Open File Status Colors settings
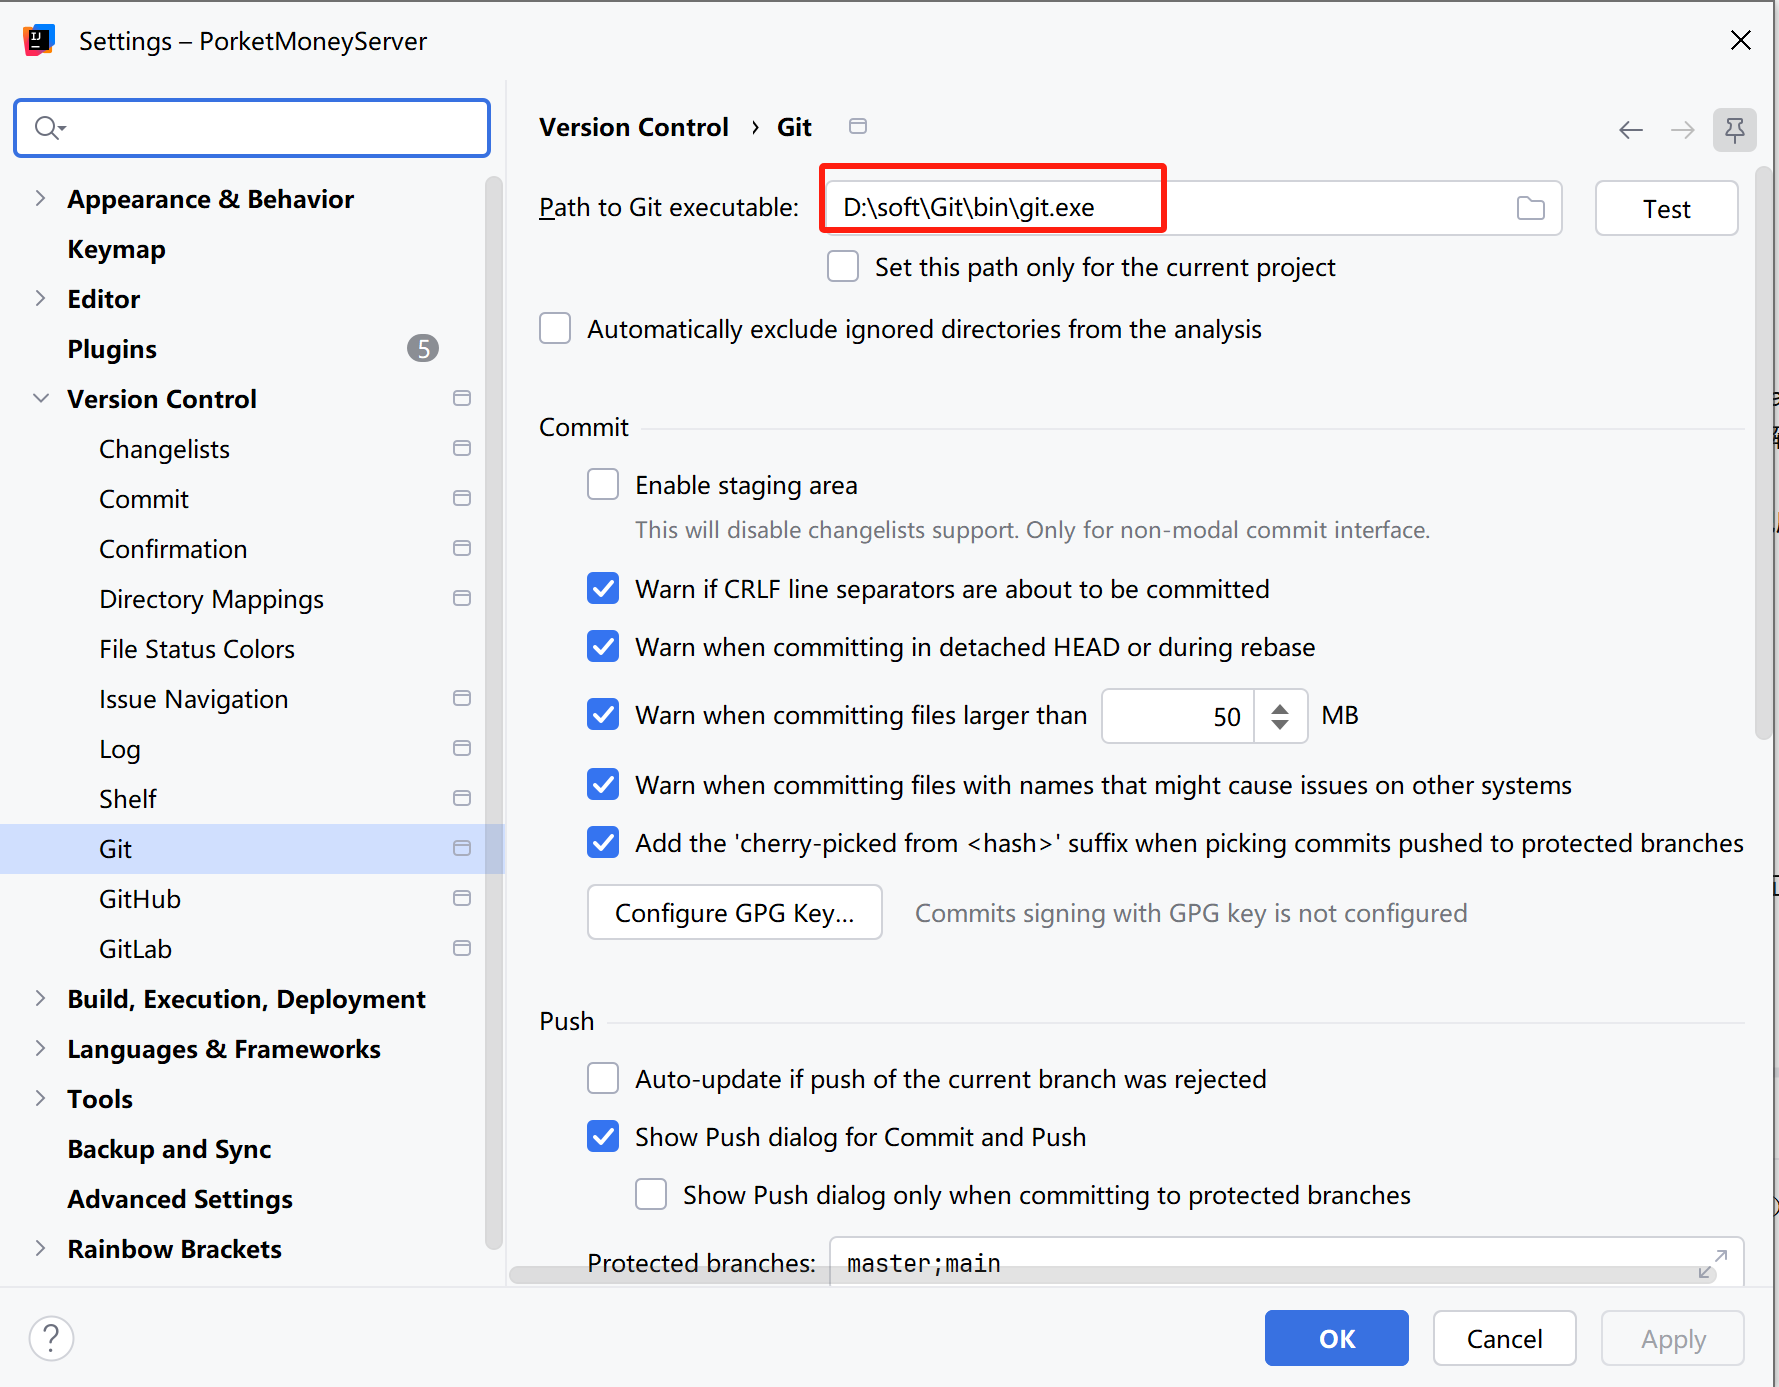 pos(197,649)
